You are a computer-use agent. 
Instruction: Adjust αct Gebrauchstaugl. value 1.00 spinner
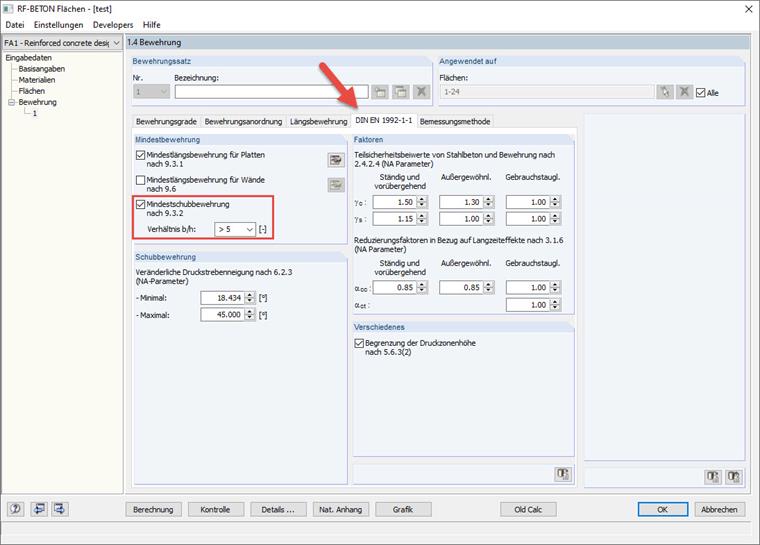pos(555,305)
